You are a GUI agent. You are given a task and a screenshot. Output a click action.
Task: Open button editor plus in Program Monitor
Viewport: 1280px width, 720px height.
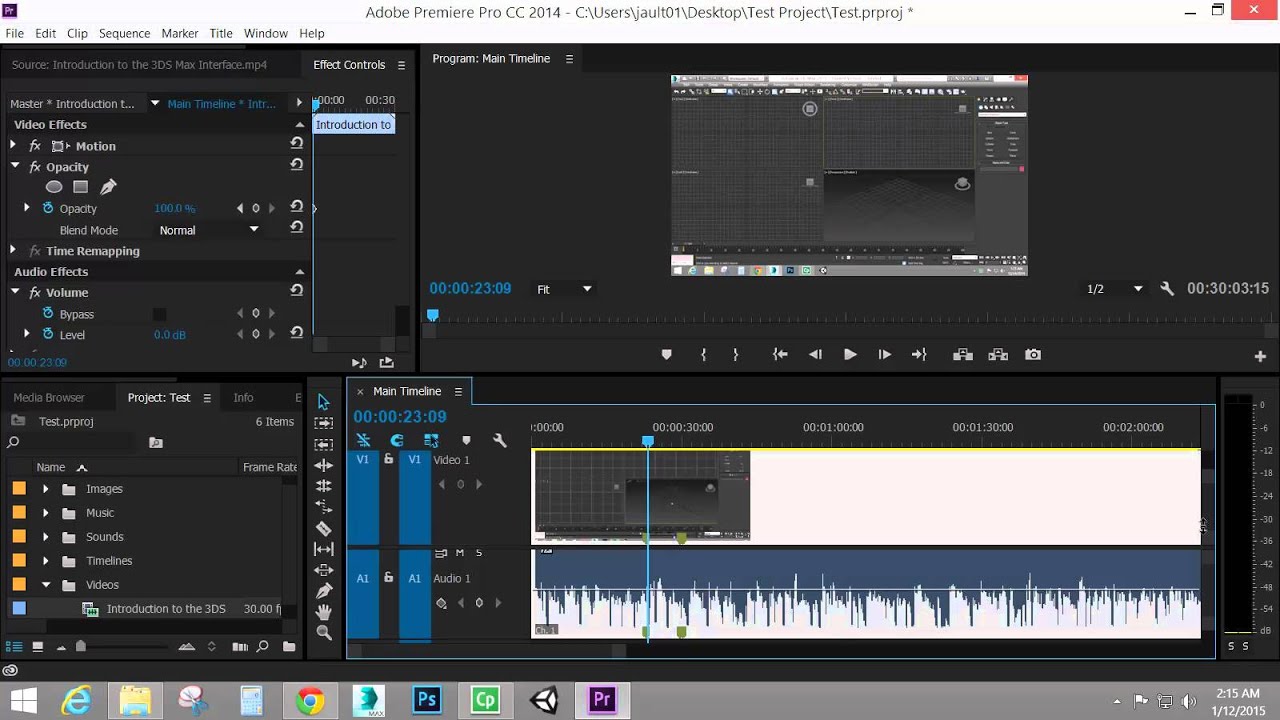point(1260,356)
